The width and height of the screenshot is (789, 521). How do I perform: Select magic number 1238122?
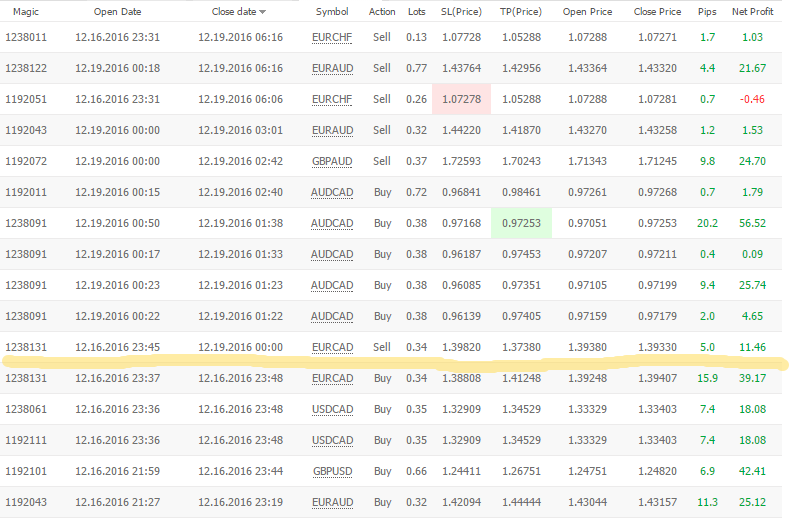coord(26,68)
